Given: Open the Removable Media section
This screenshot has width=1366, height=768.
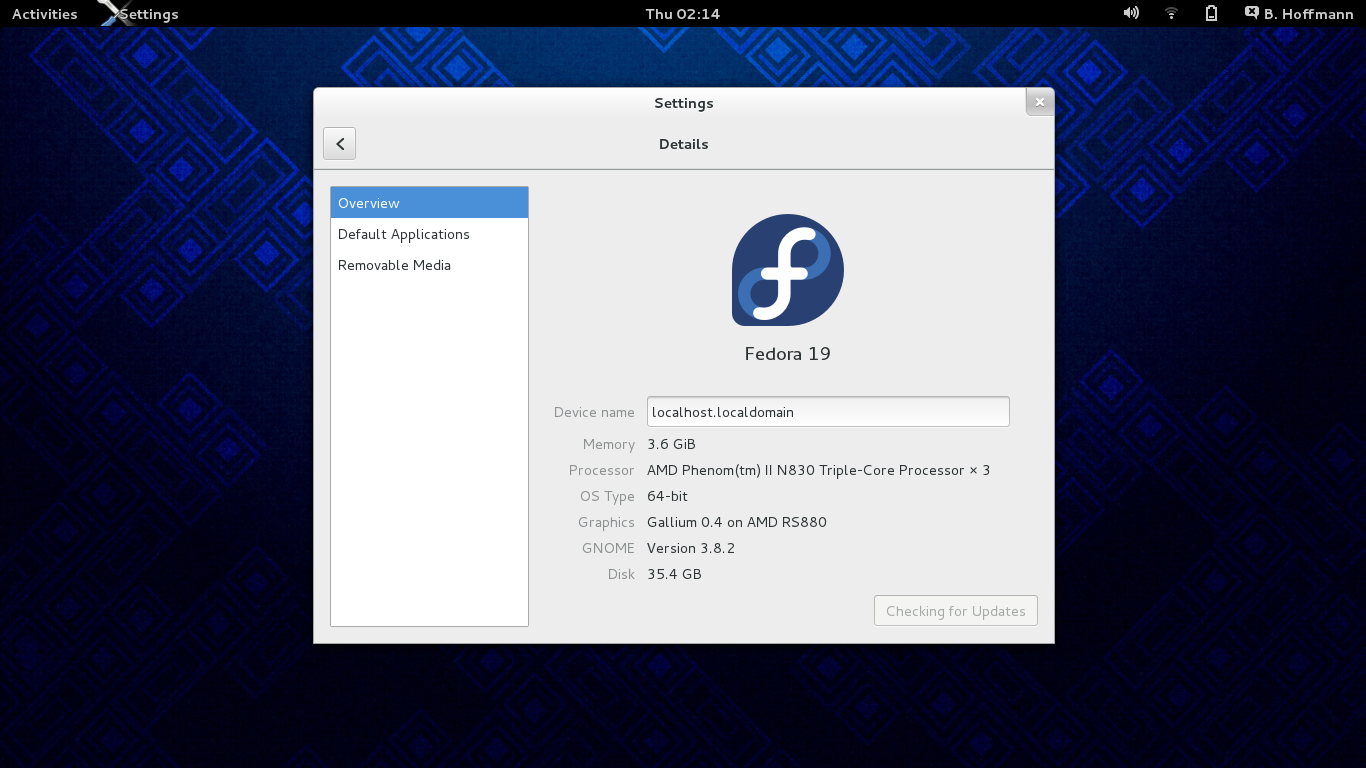Looking at the screenshot, I should point(429,265).
